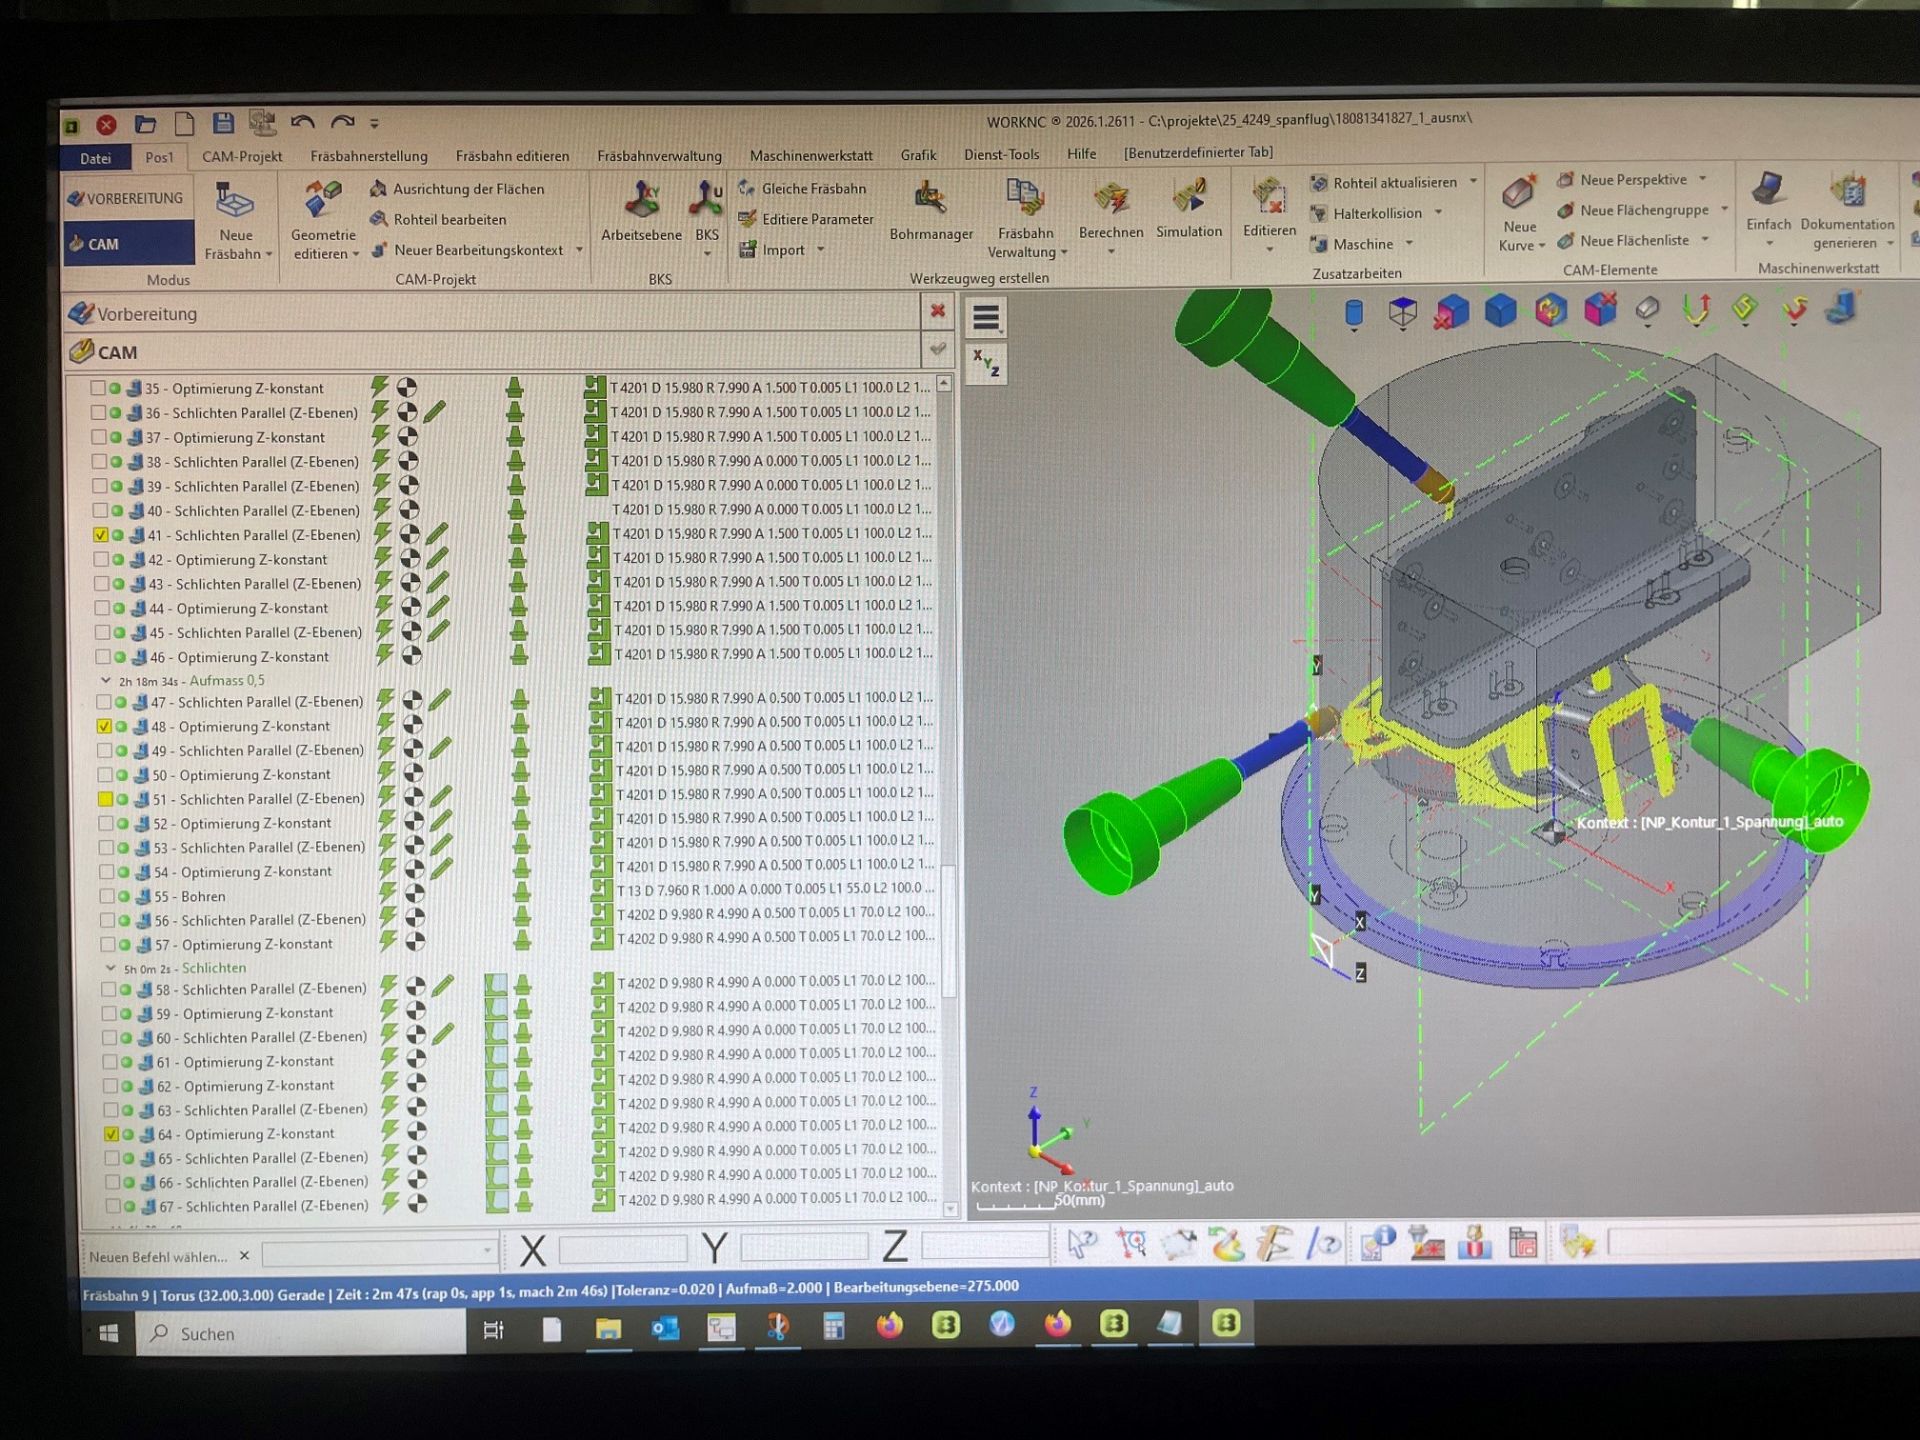Check the box for toolpath 35 Optimierung Z-konstant

(97, 389)
